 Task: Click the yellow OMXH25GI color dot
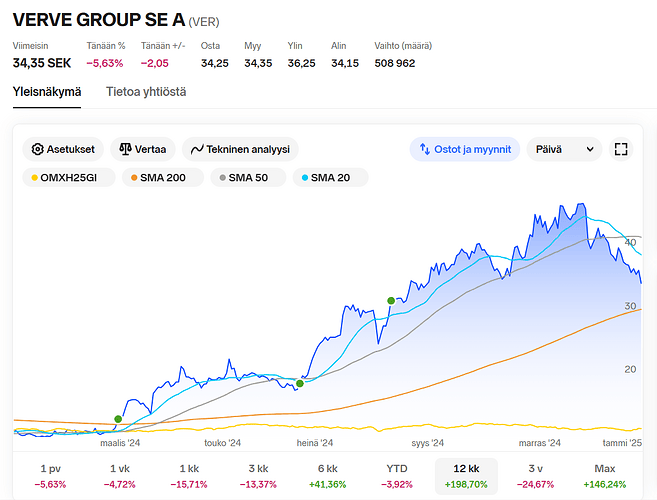(x=35, y=178)
